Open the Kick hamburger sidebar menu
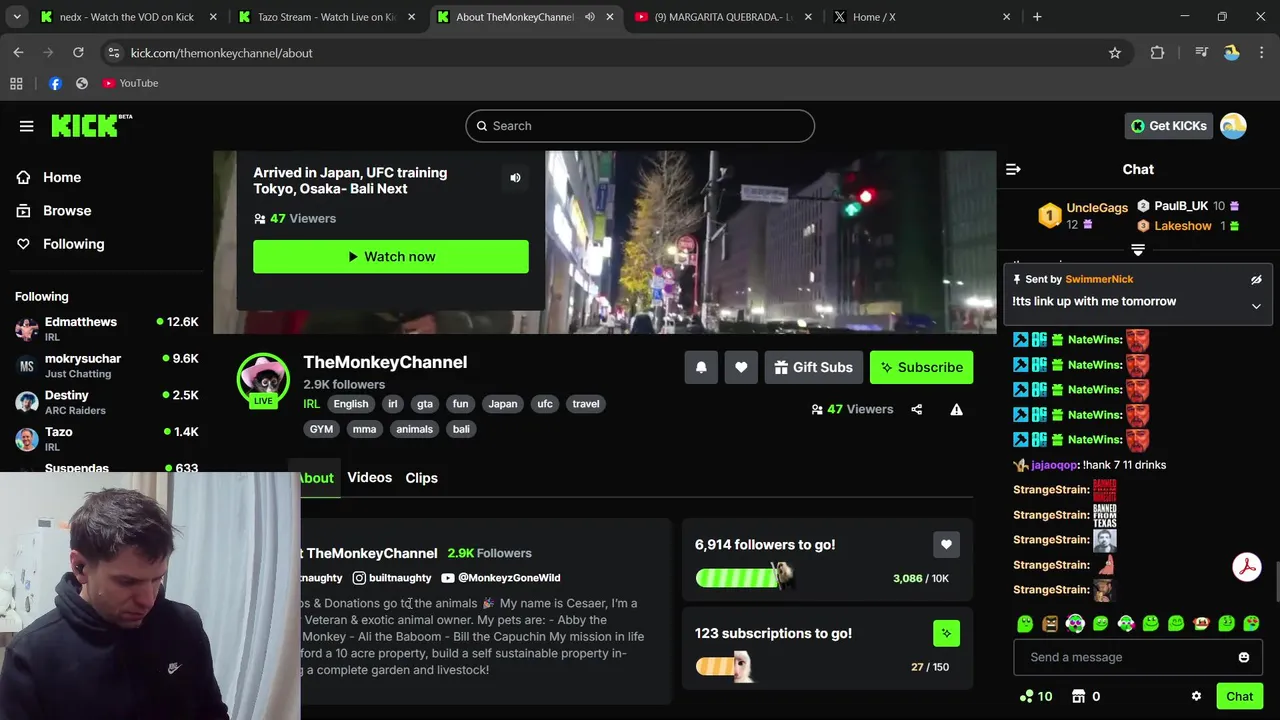 [26, 126]
